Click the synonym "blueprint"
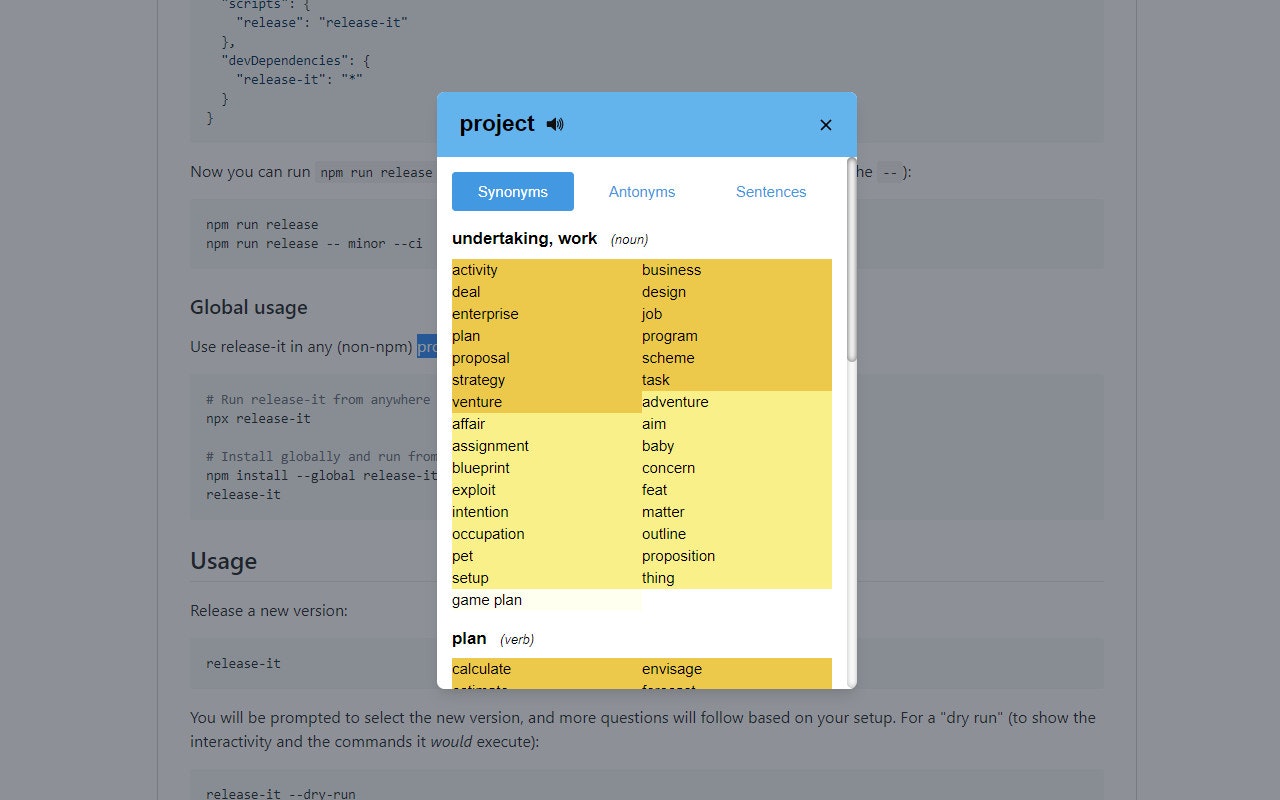 481,468
